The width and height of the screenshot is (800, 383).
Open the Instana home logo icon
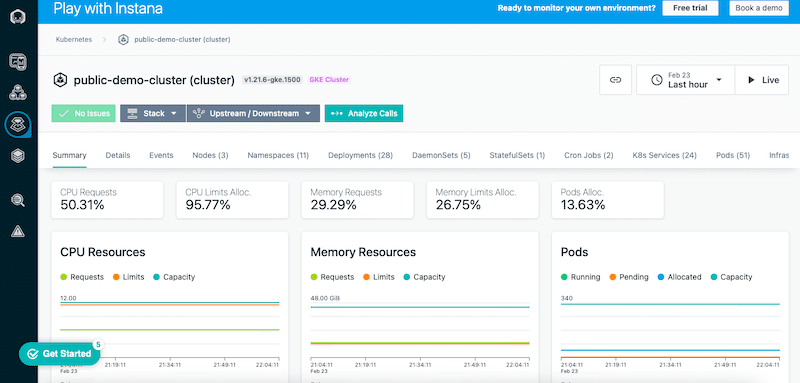[x=18, y=17]
